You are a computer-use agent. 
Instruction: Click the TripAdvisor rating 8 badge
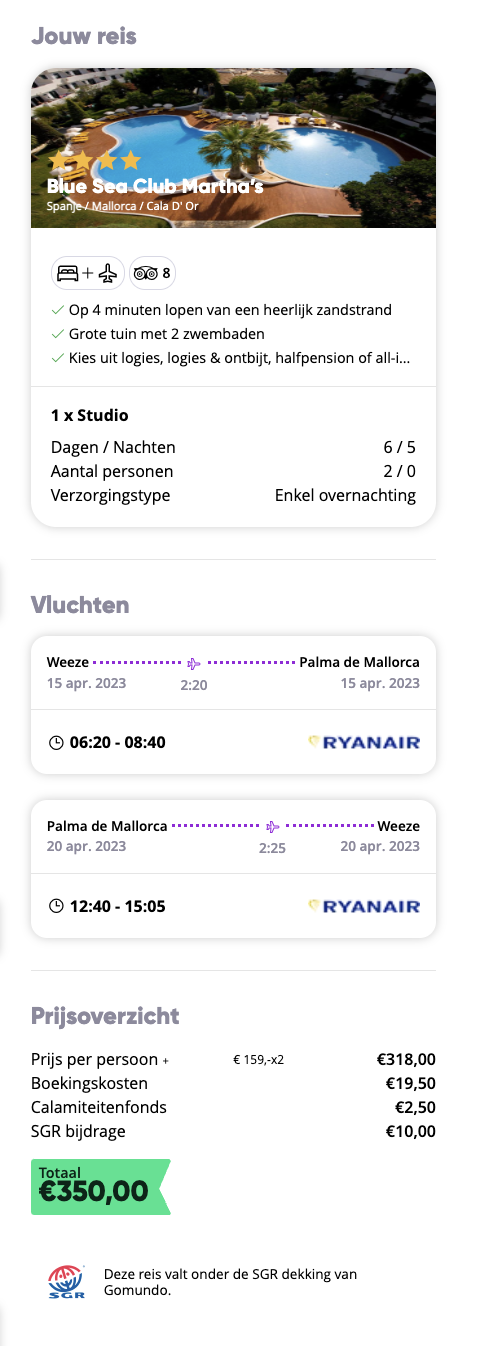pos(152,272)
